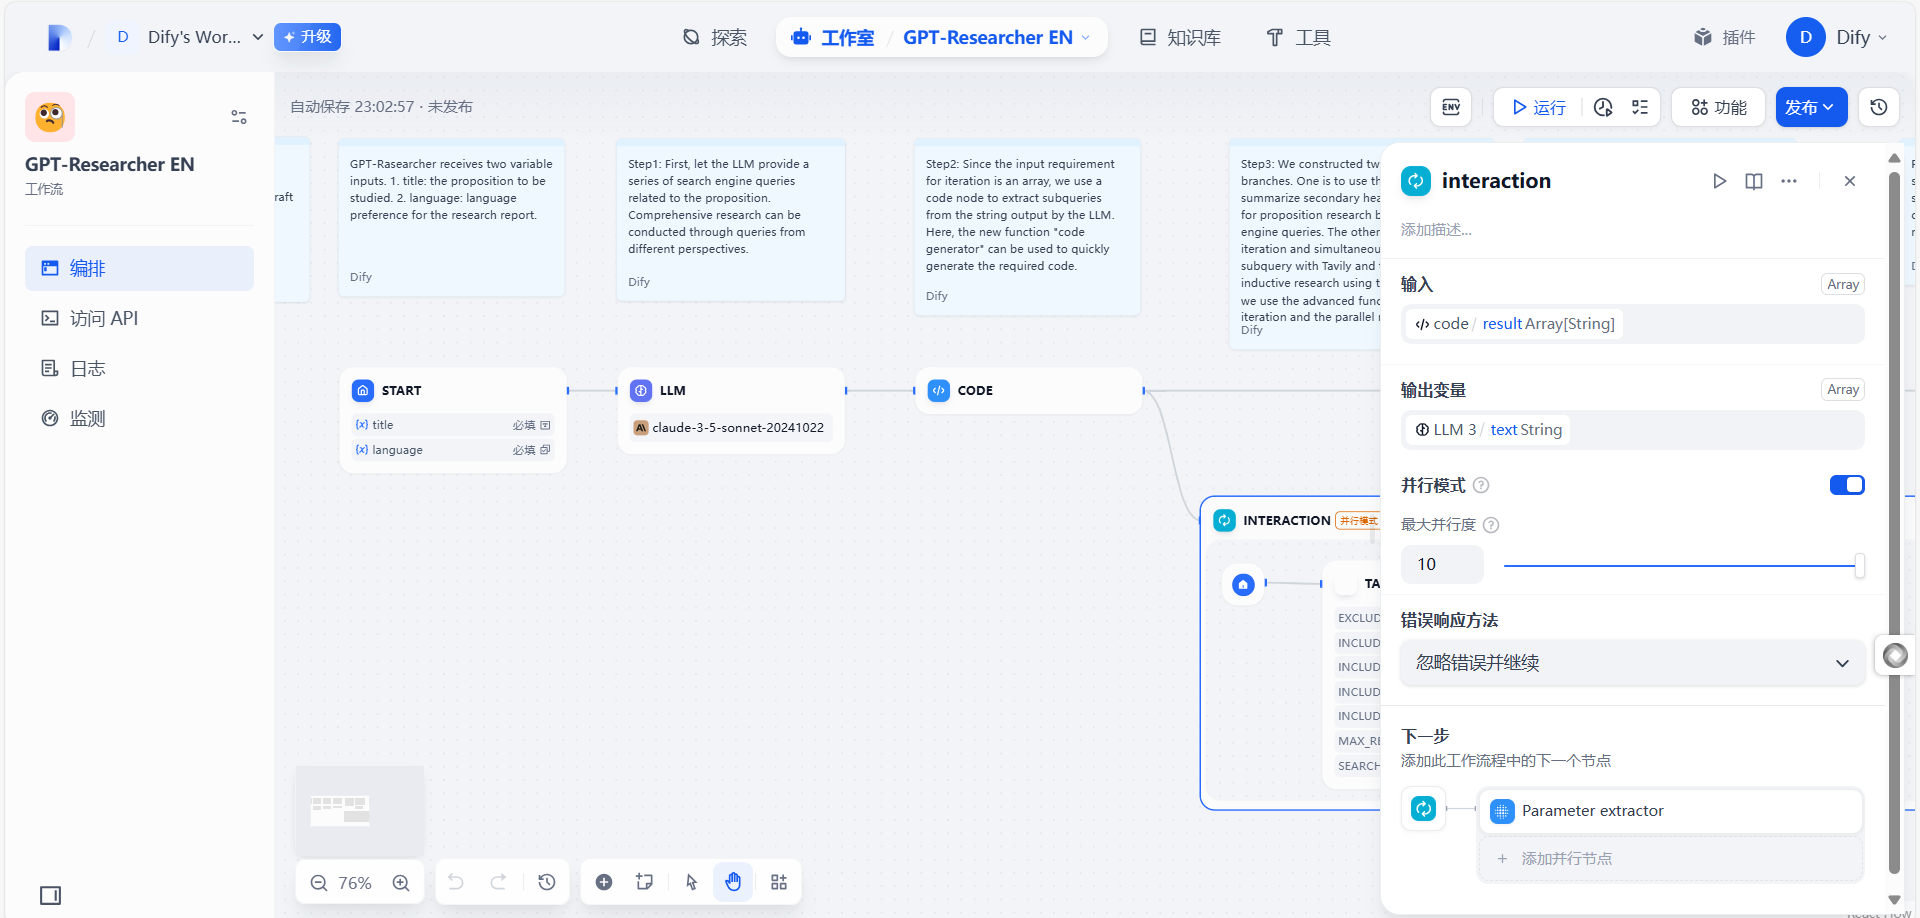Image resolution: width=1920 pixels, height=918 pixels.
Task: Open app settings toggle icon in sidebar
Action: (239, 117)
